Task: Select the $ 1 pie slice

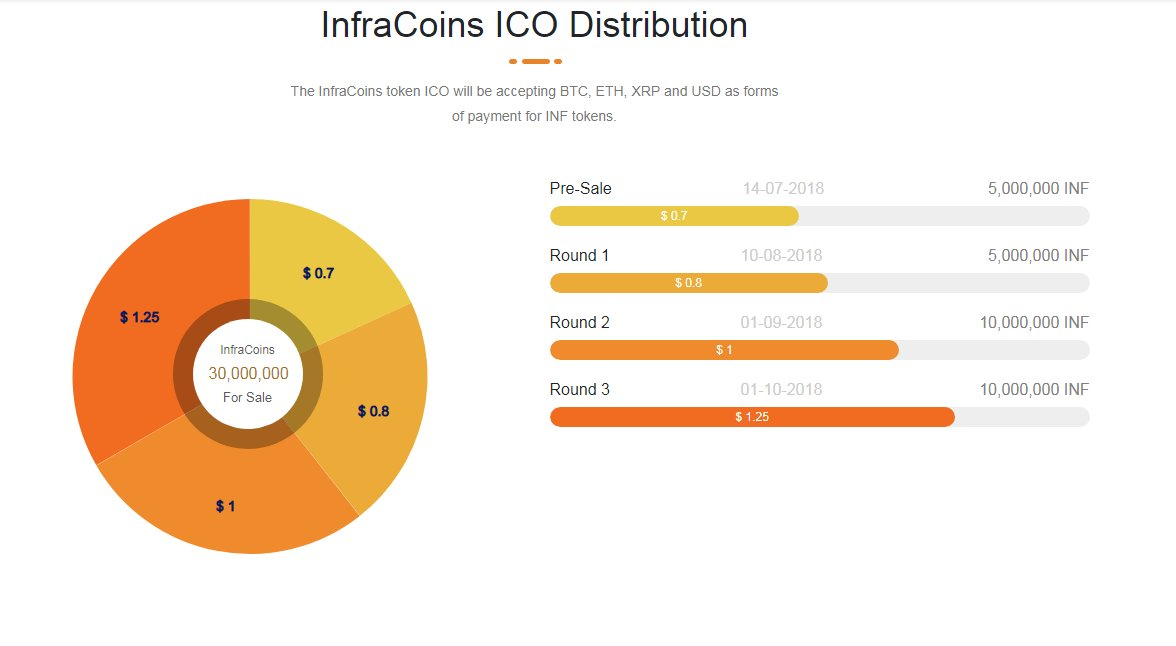Action: [x=226, y=506]
